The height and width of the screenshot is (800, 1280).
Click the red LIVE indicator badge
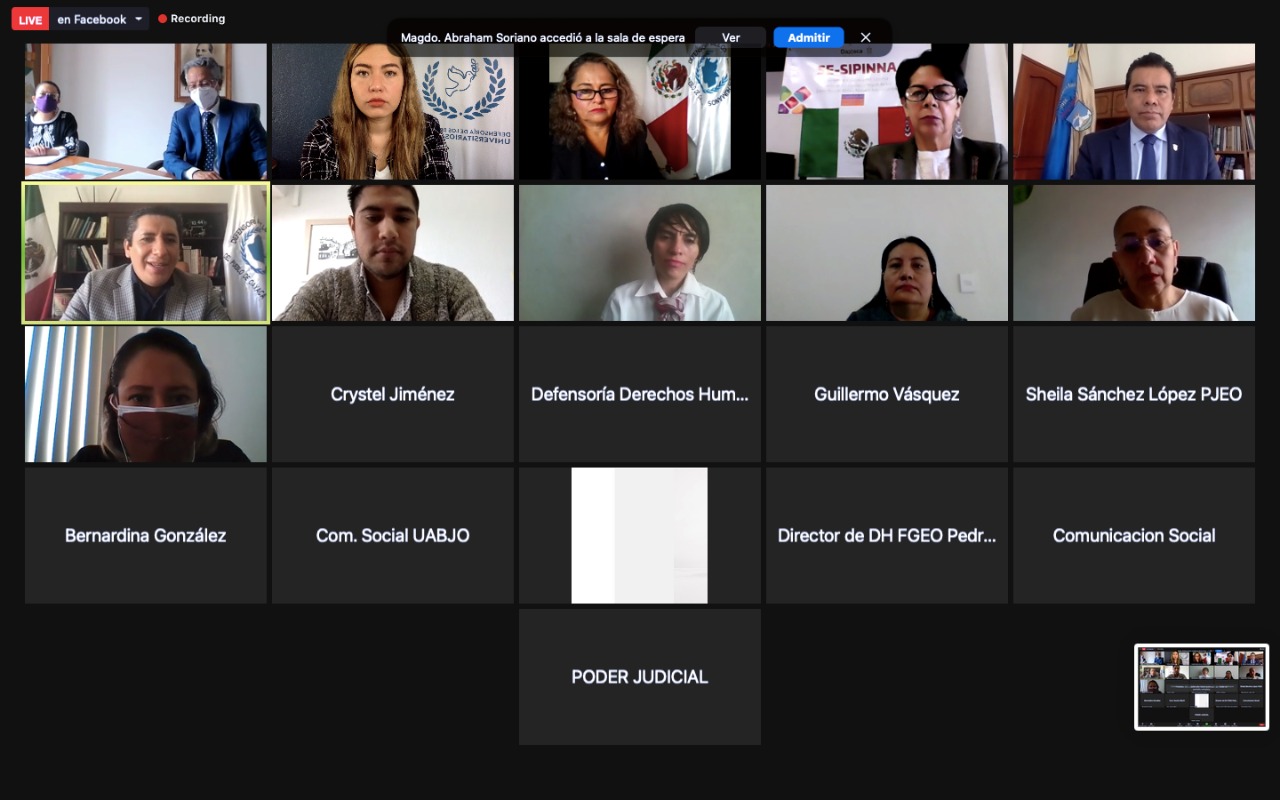[30, 19]
